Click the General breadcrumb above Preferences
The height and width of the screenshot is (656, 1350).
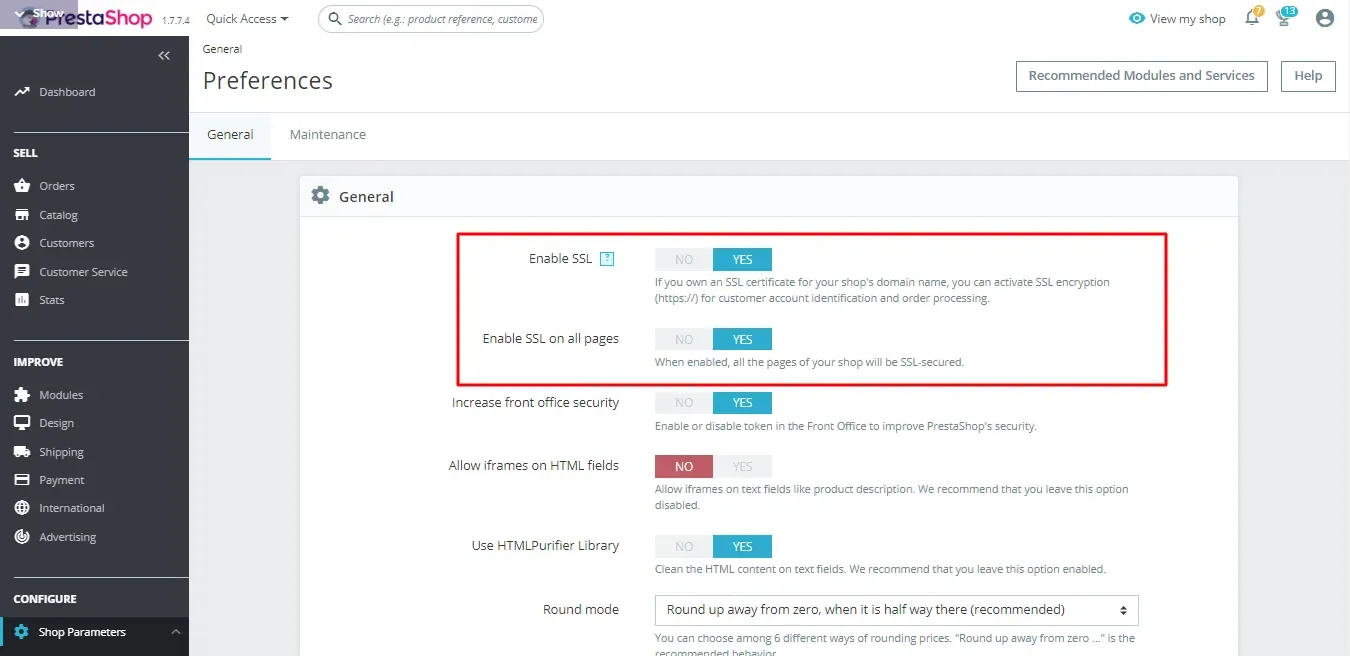pos(222,49)
